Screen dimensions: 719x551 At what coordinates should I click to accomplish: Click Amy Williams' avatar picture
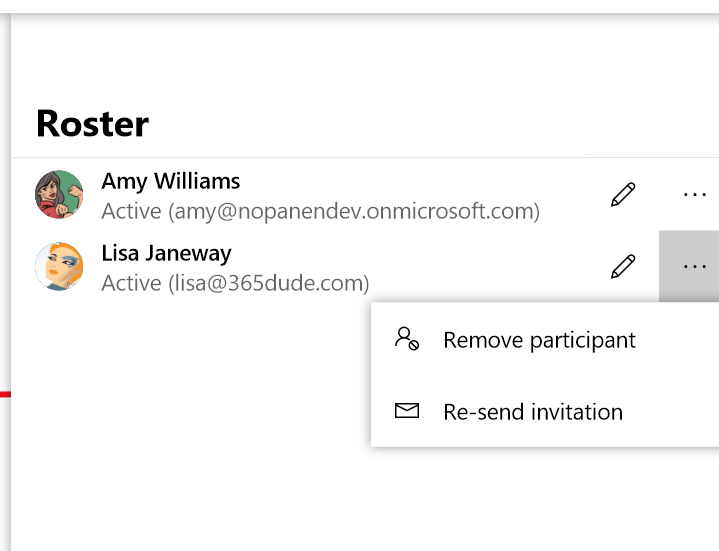pos(59,195)
